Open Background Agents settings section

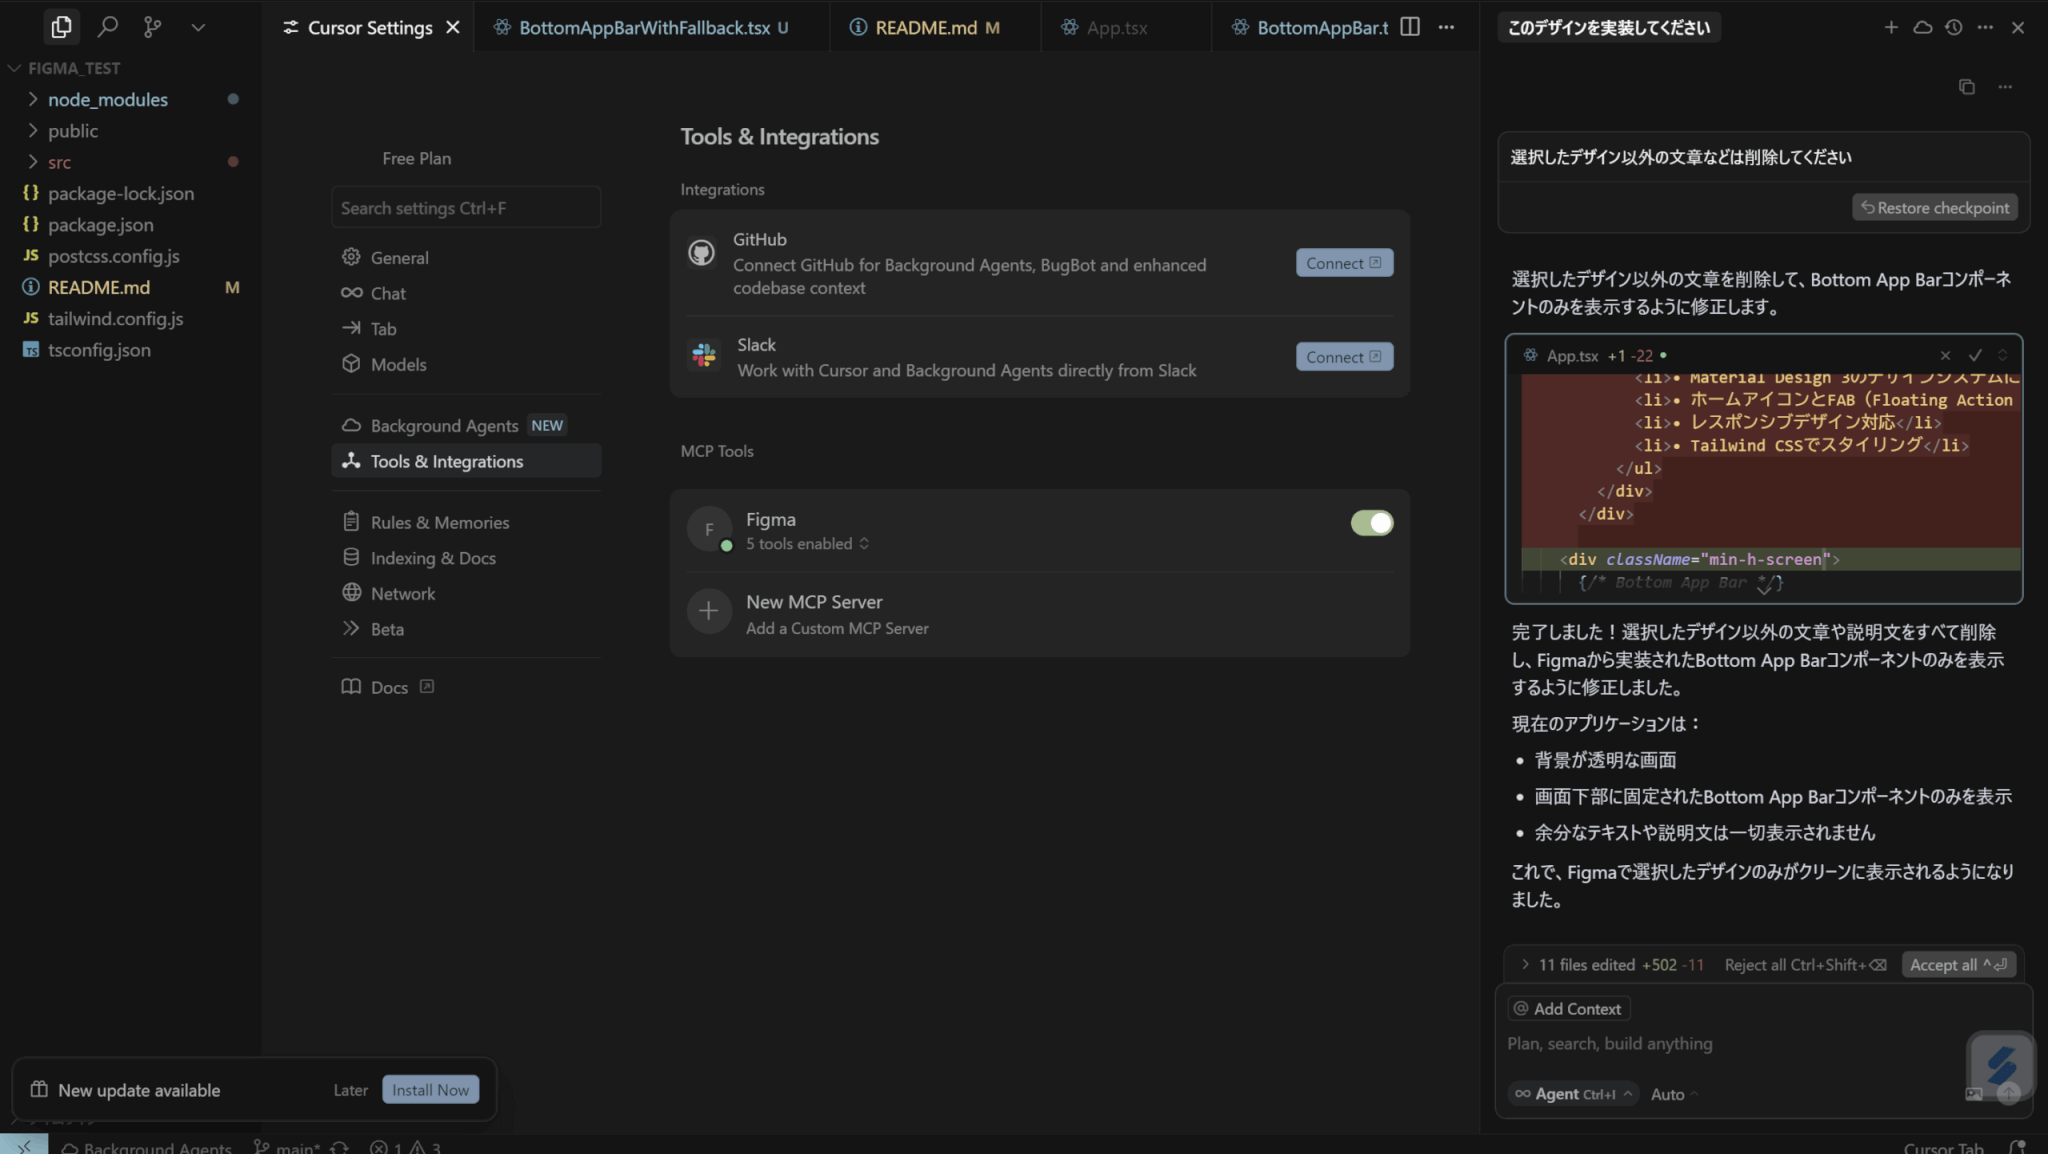(466, 425)
